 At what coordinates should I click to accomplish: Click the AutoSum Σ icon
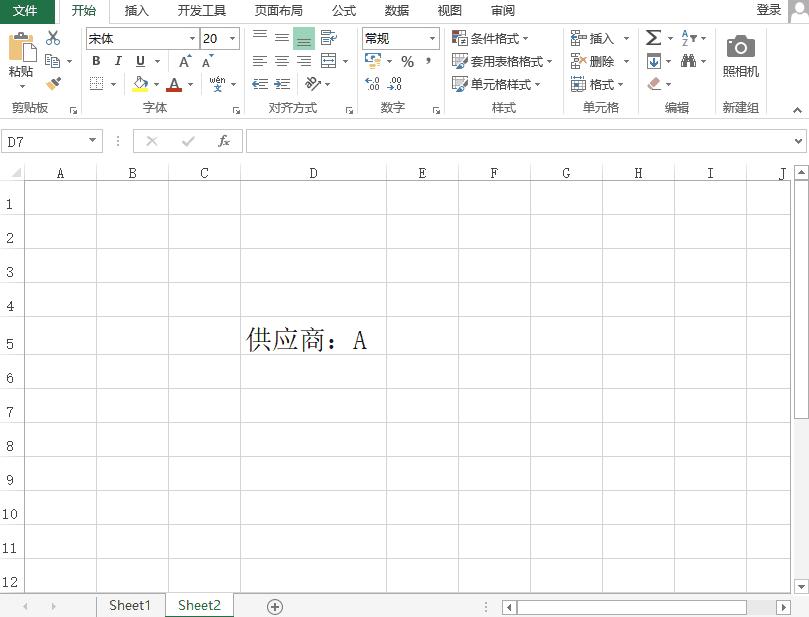tap(652, 37)
